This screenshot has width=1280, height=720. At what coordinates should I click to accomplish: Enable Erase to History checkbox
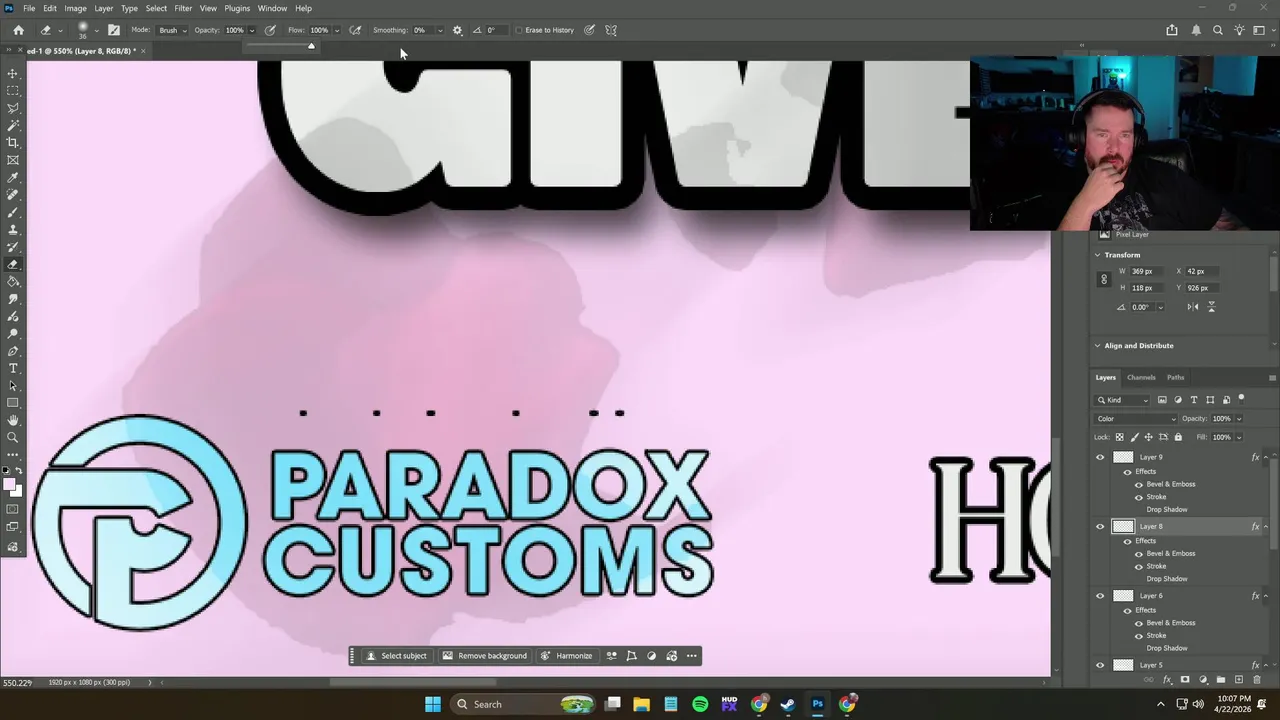pos(519,30)
